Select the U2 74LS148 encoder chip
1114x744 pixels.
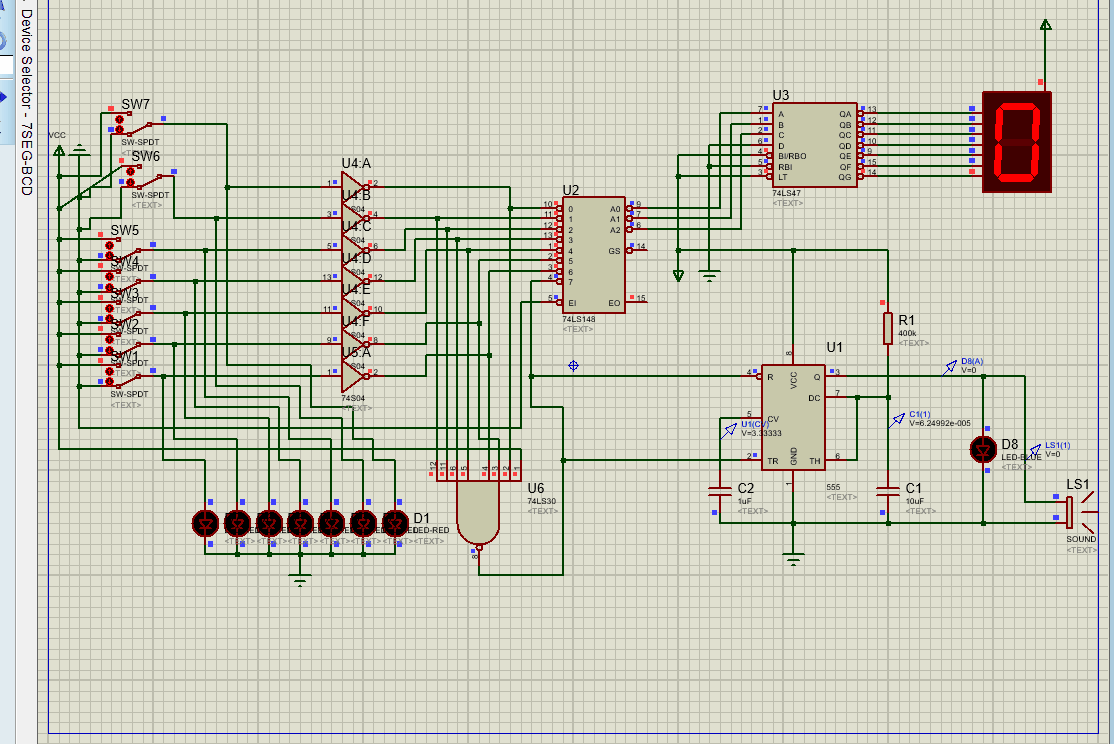click(594, 255)
